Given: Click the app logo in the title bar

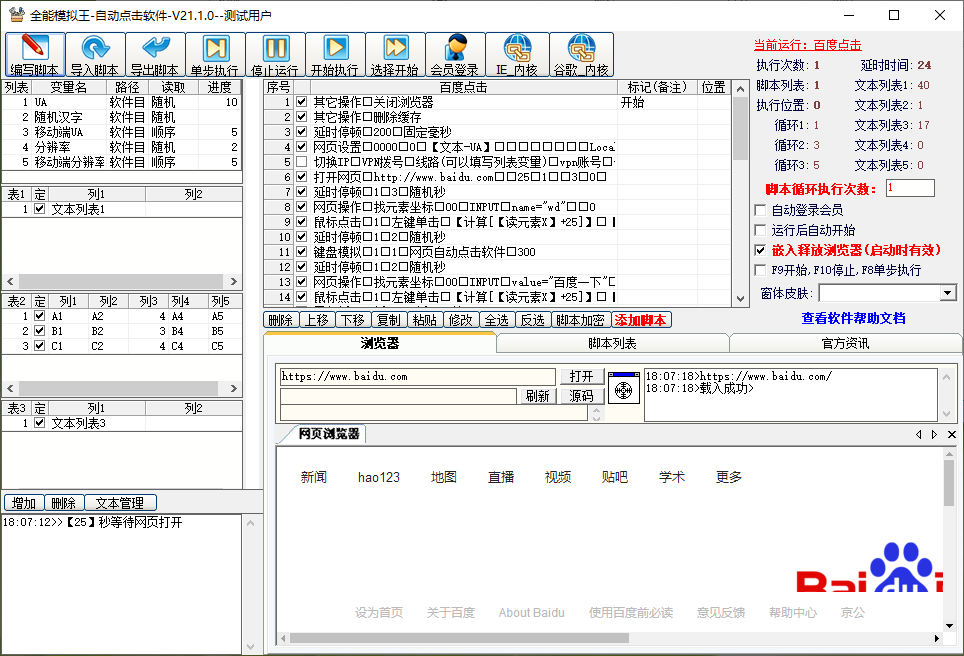Looking at the screenshot, I should click(17, 14).
